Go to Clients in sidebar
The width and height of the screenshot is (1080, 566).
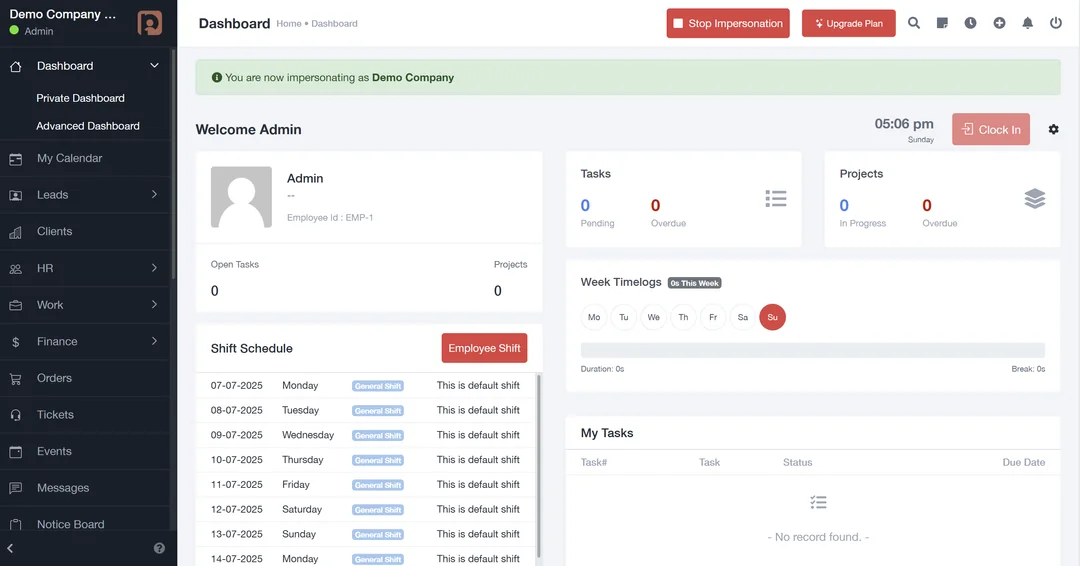[54, 231]
